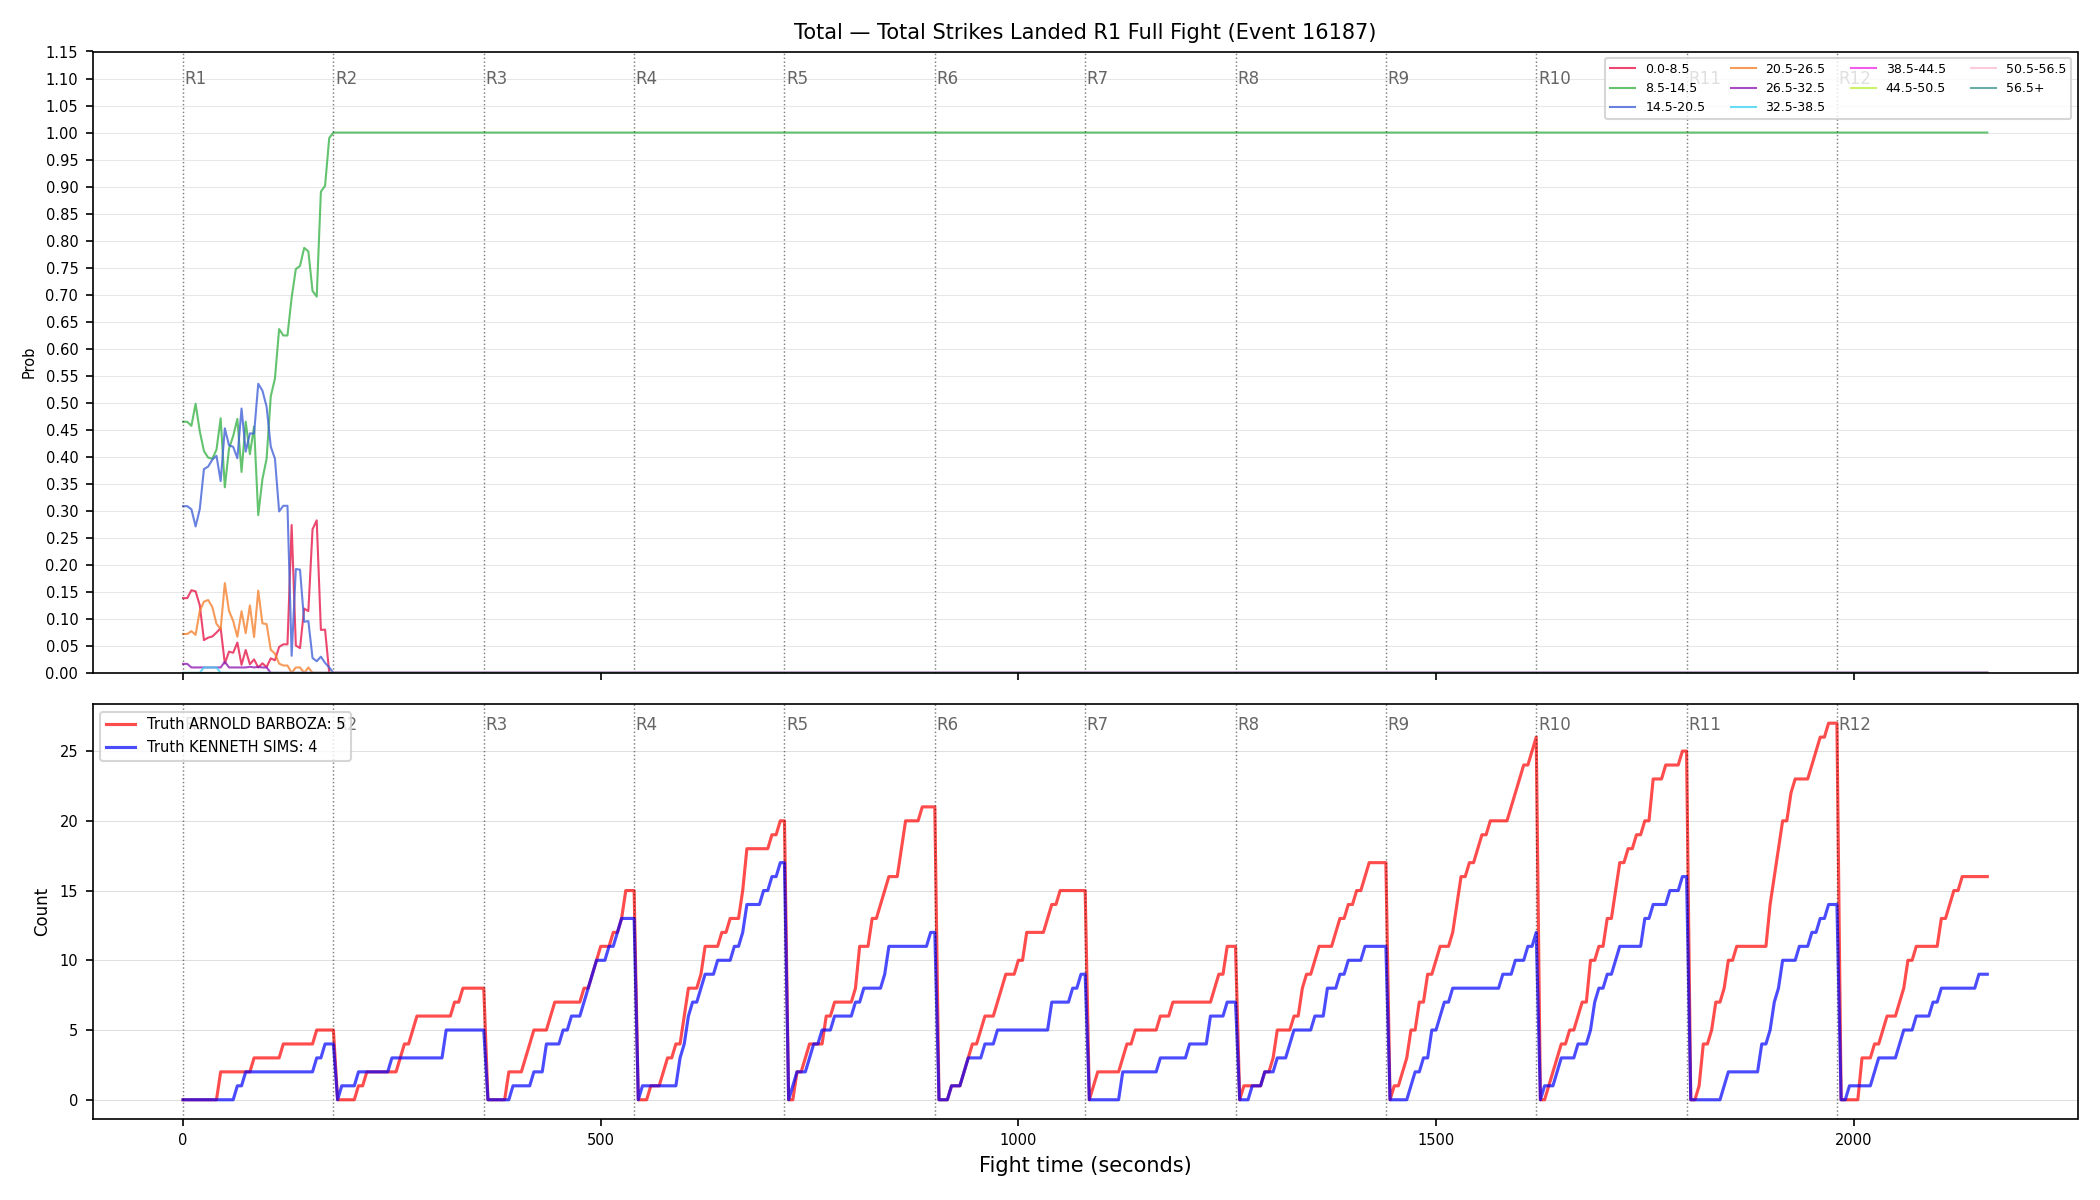Click the 32.5-38.5 legend entry label

(x=1795, y=107)
